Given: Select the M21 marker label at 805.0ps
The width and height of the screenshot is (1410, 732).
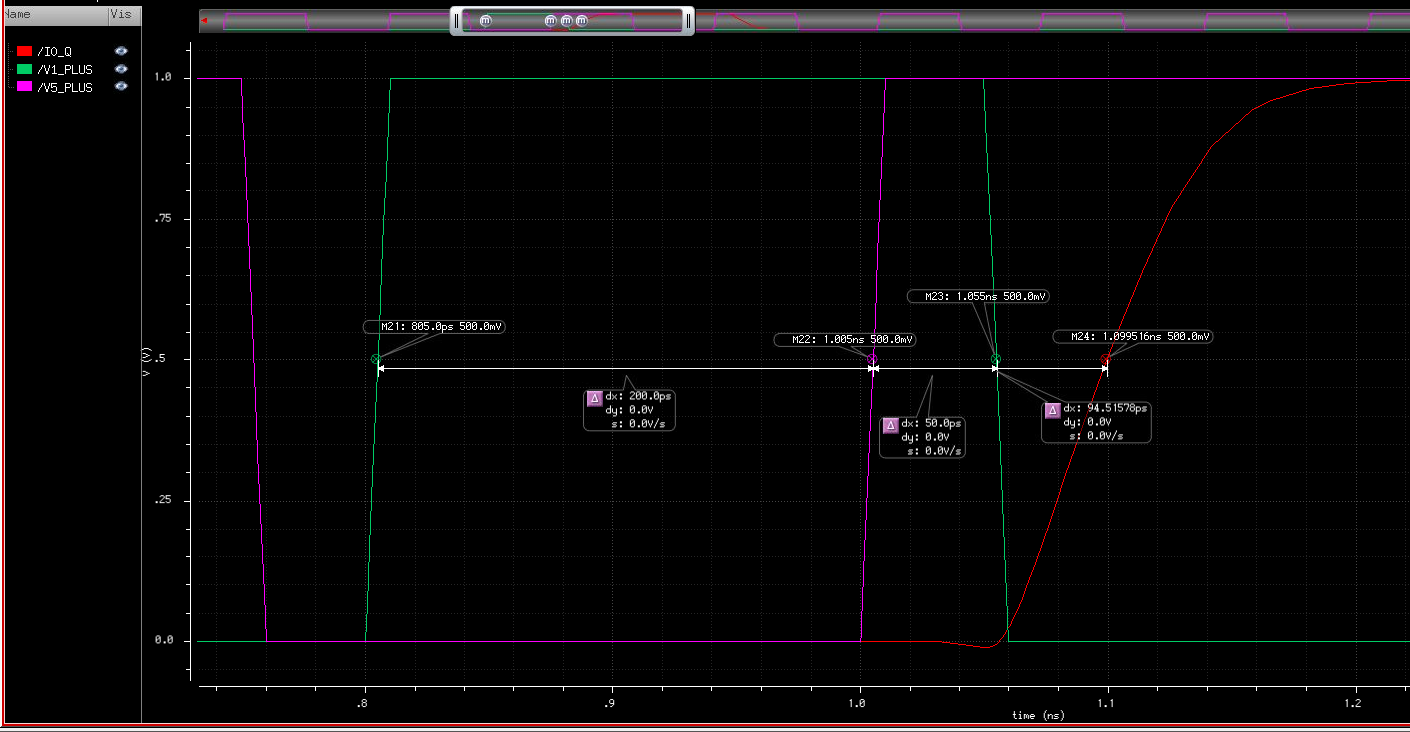Looking at the screenshot, I should coord(433,327).
